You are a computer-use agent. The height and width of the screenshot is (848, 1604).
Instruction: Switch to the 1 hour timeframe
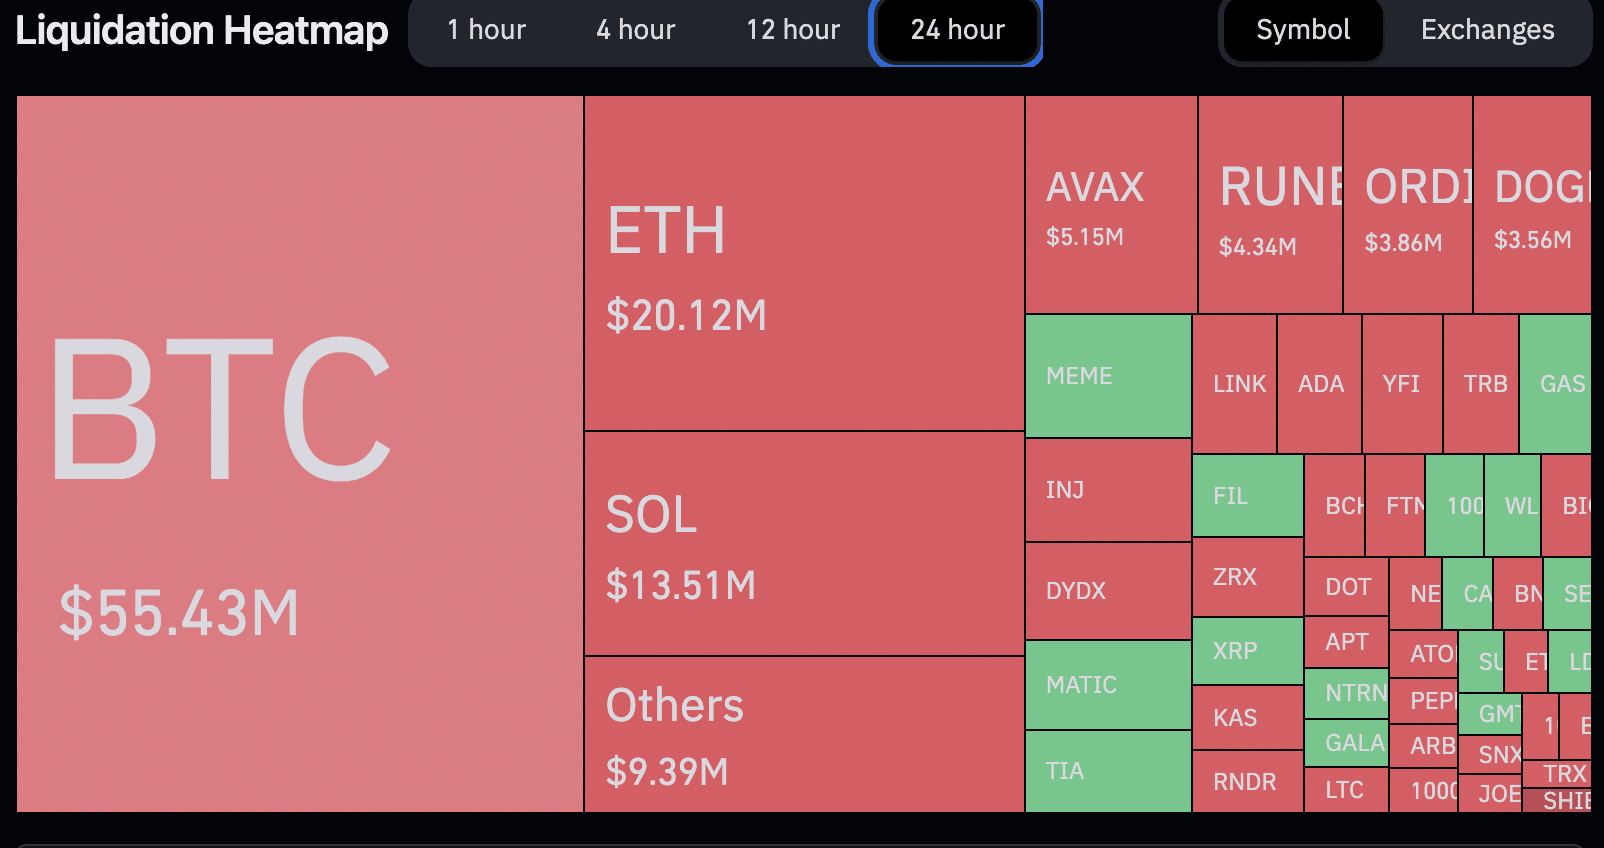click(486, 30)
